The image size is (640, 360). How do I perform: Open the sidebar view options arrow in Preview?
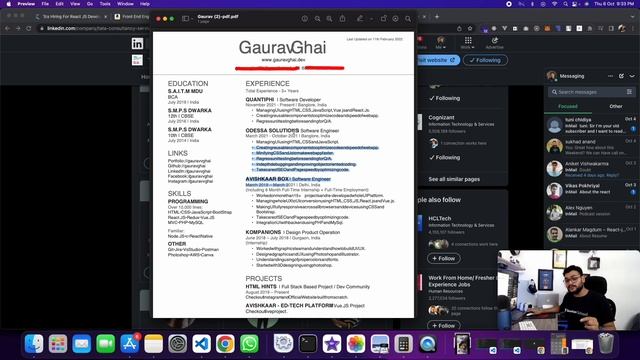pyautogui.click(x=192, y=19)
